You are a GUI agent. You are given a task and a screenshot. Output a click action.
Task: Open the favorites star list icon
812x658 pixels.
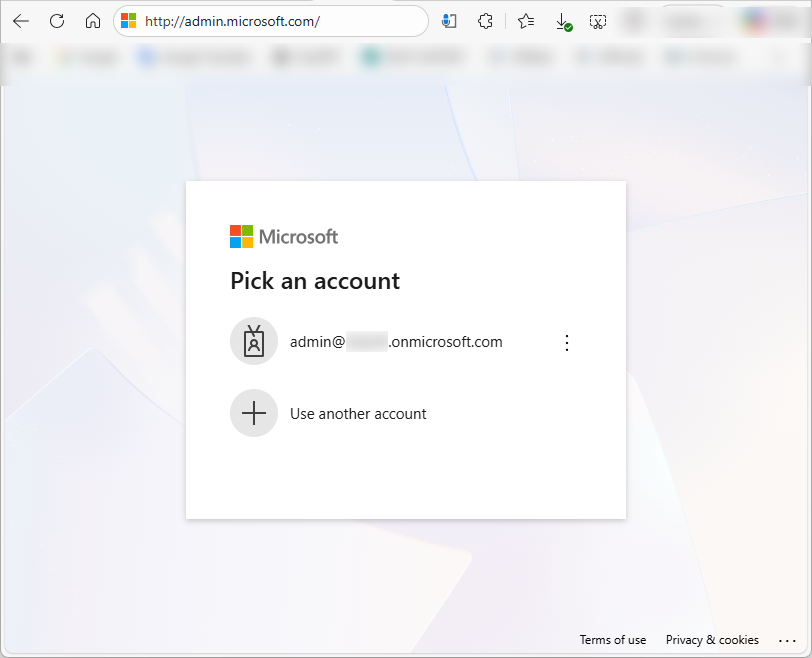[526, 21]
